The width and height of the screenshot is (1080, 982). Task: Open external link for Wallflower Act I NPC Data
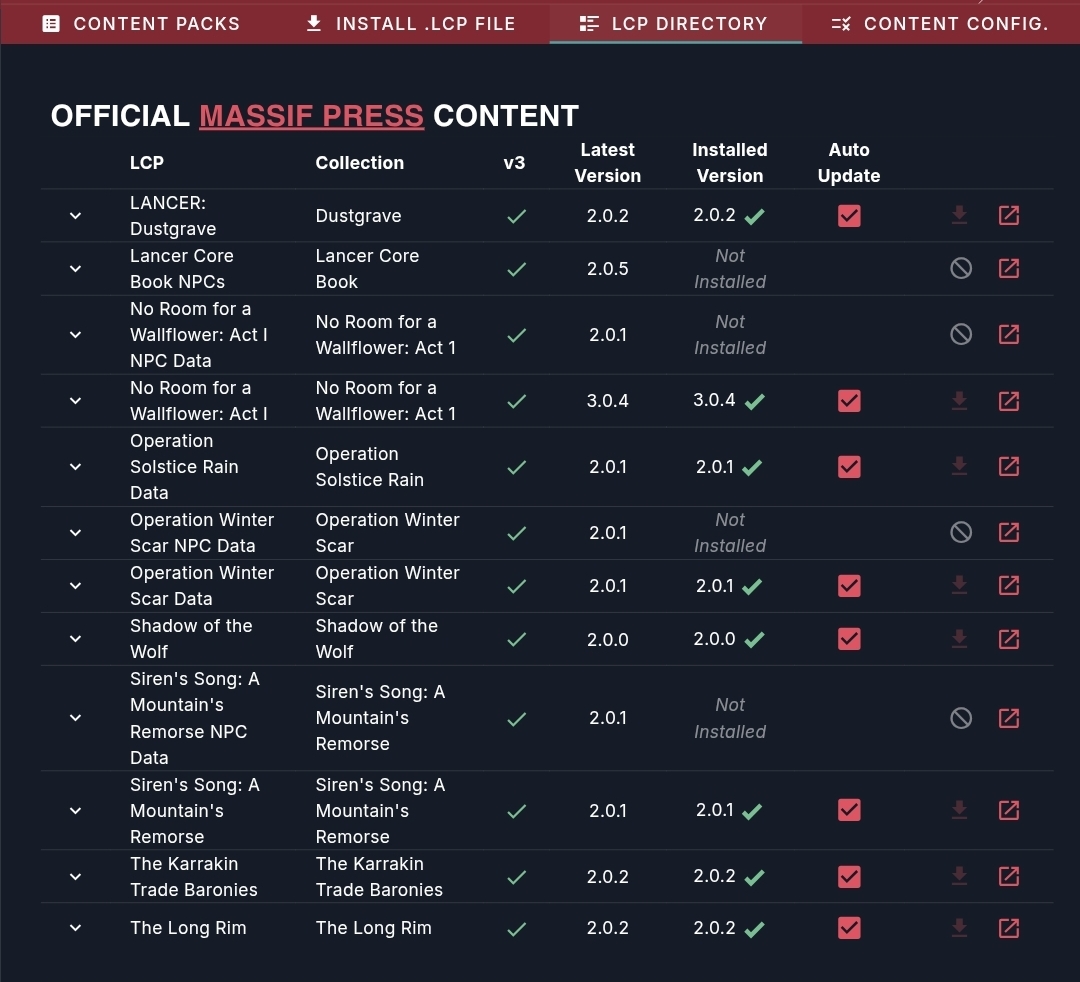point(1008,335)
